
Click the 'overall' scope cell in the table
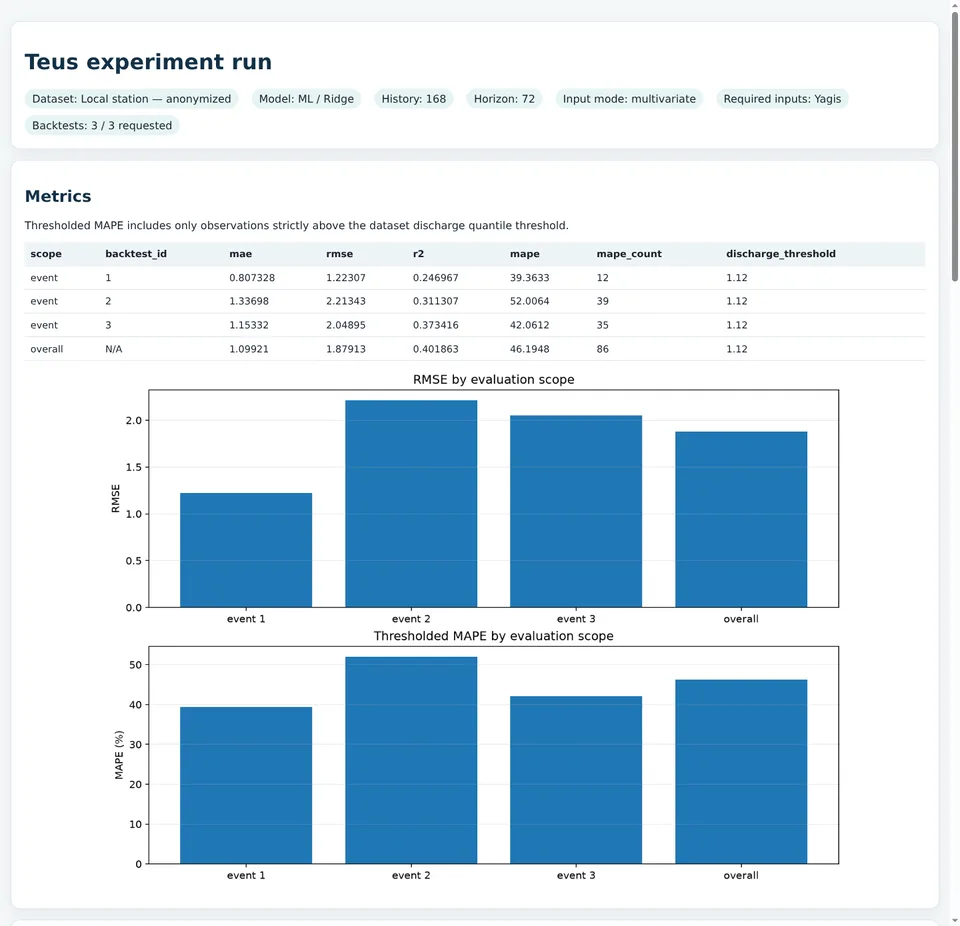point(47,349)
